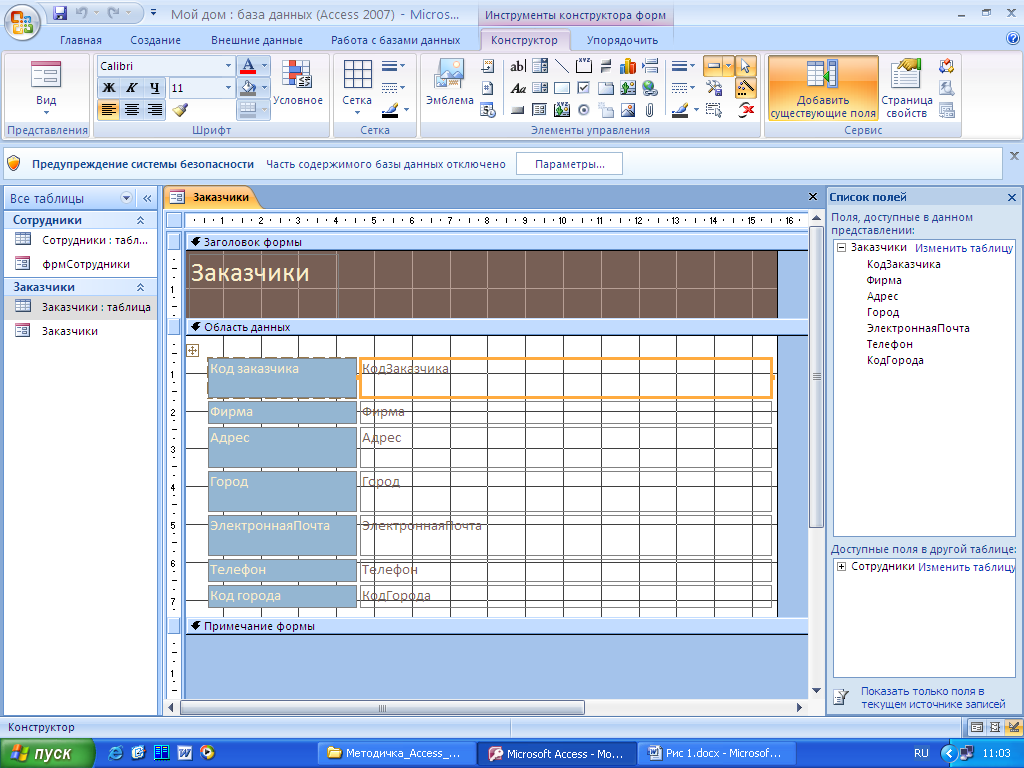The width and height of the screenshot is (1024, 768).
Task: Switch to Рис 1.docx taskbar window
Action: 715,753
